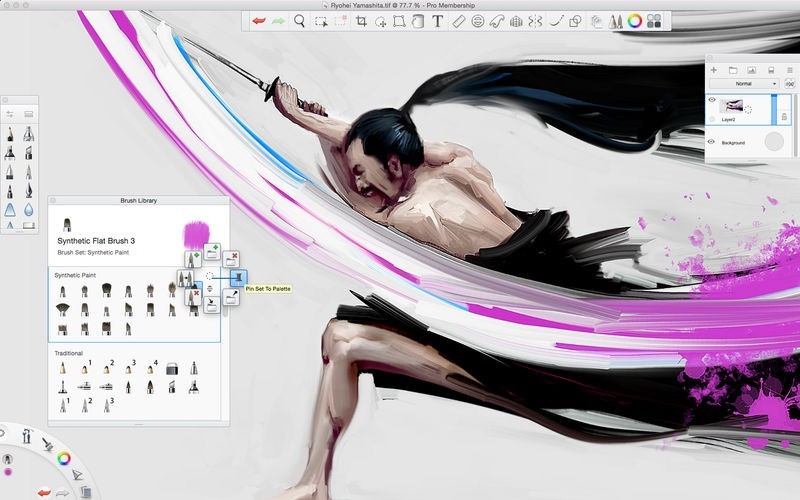This screenshot has height=500, width=800.
Task: Open the Color Wheel in top toolbar
Action: pos(634,20)
